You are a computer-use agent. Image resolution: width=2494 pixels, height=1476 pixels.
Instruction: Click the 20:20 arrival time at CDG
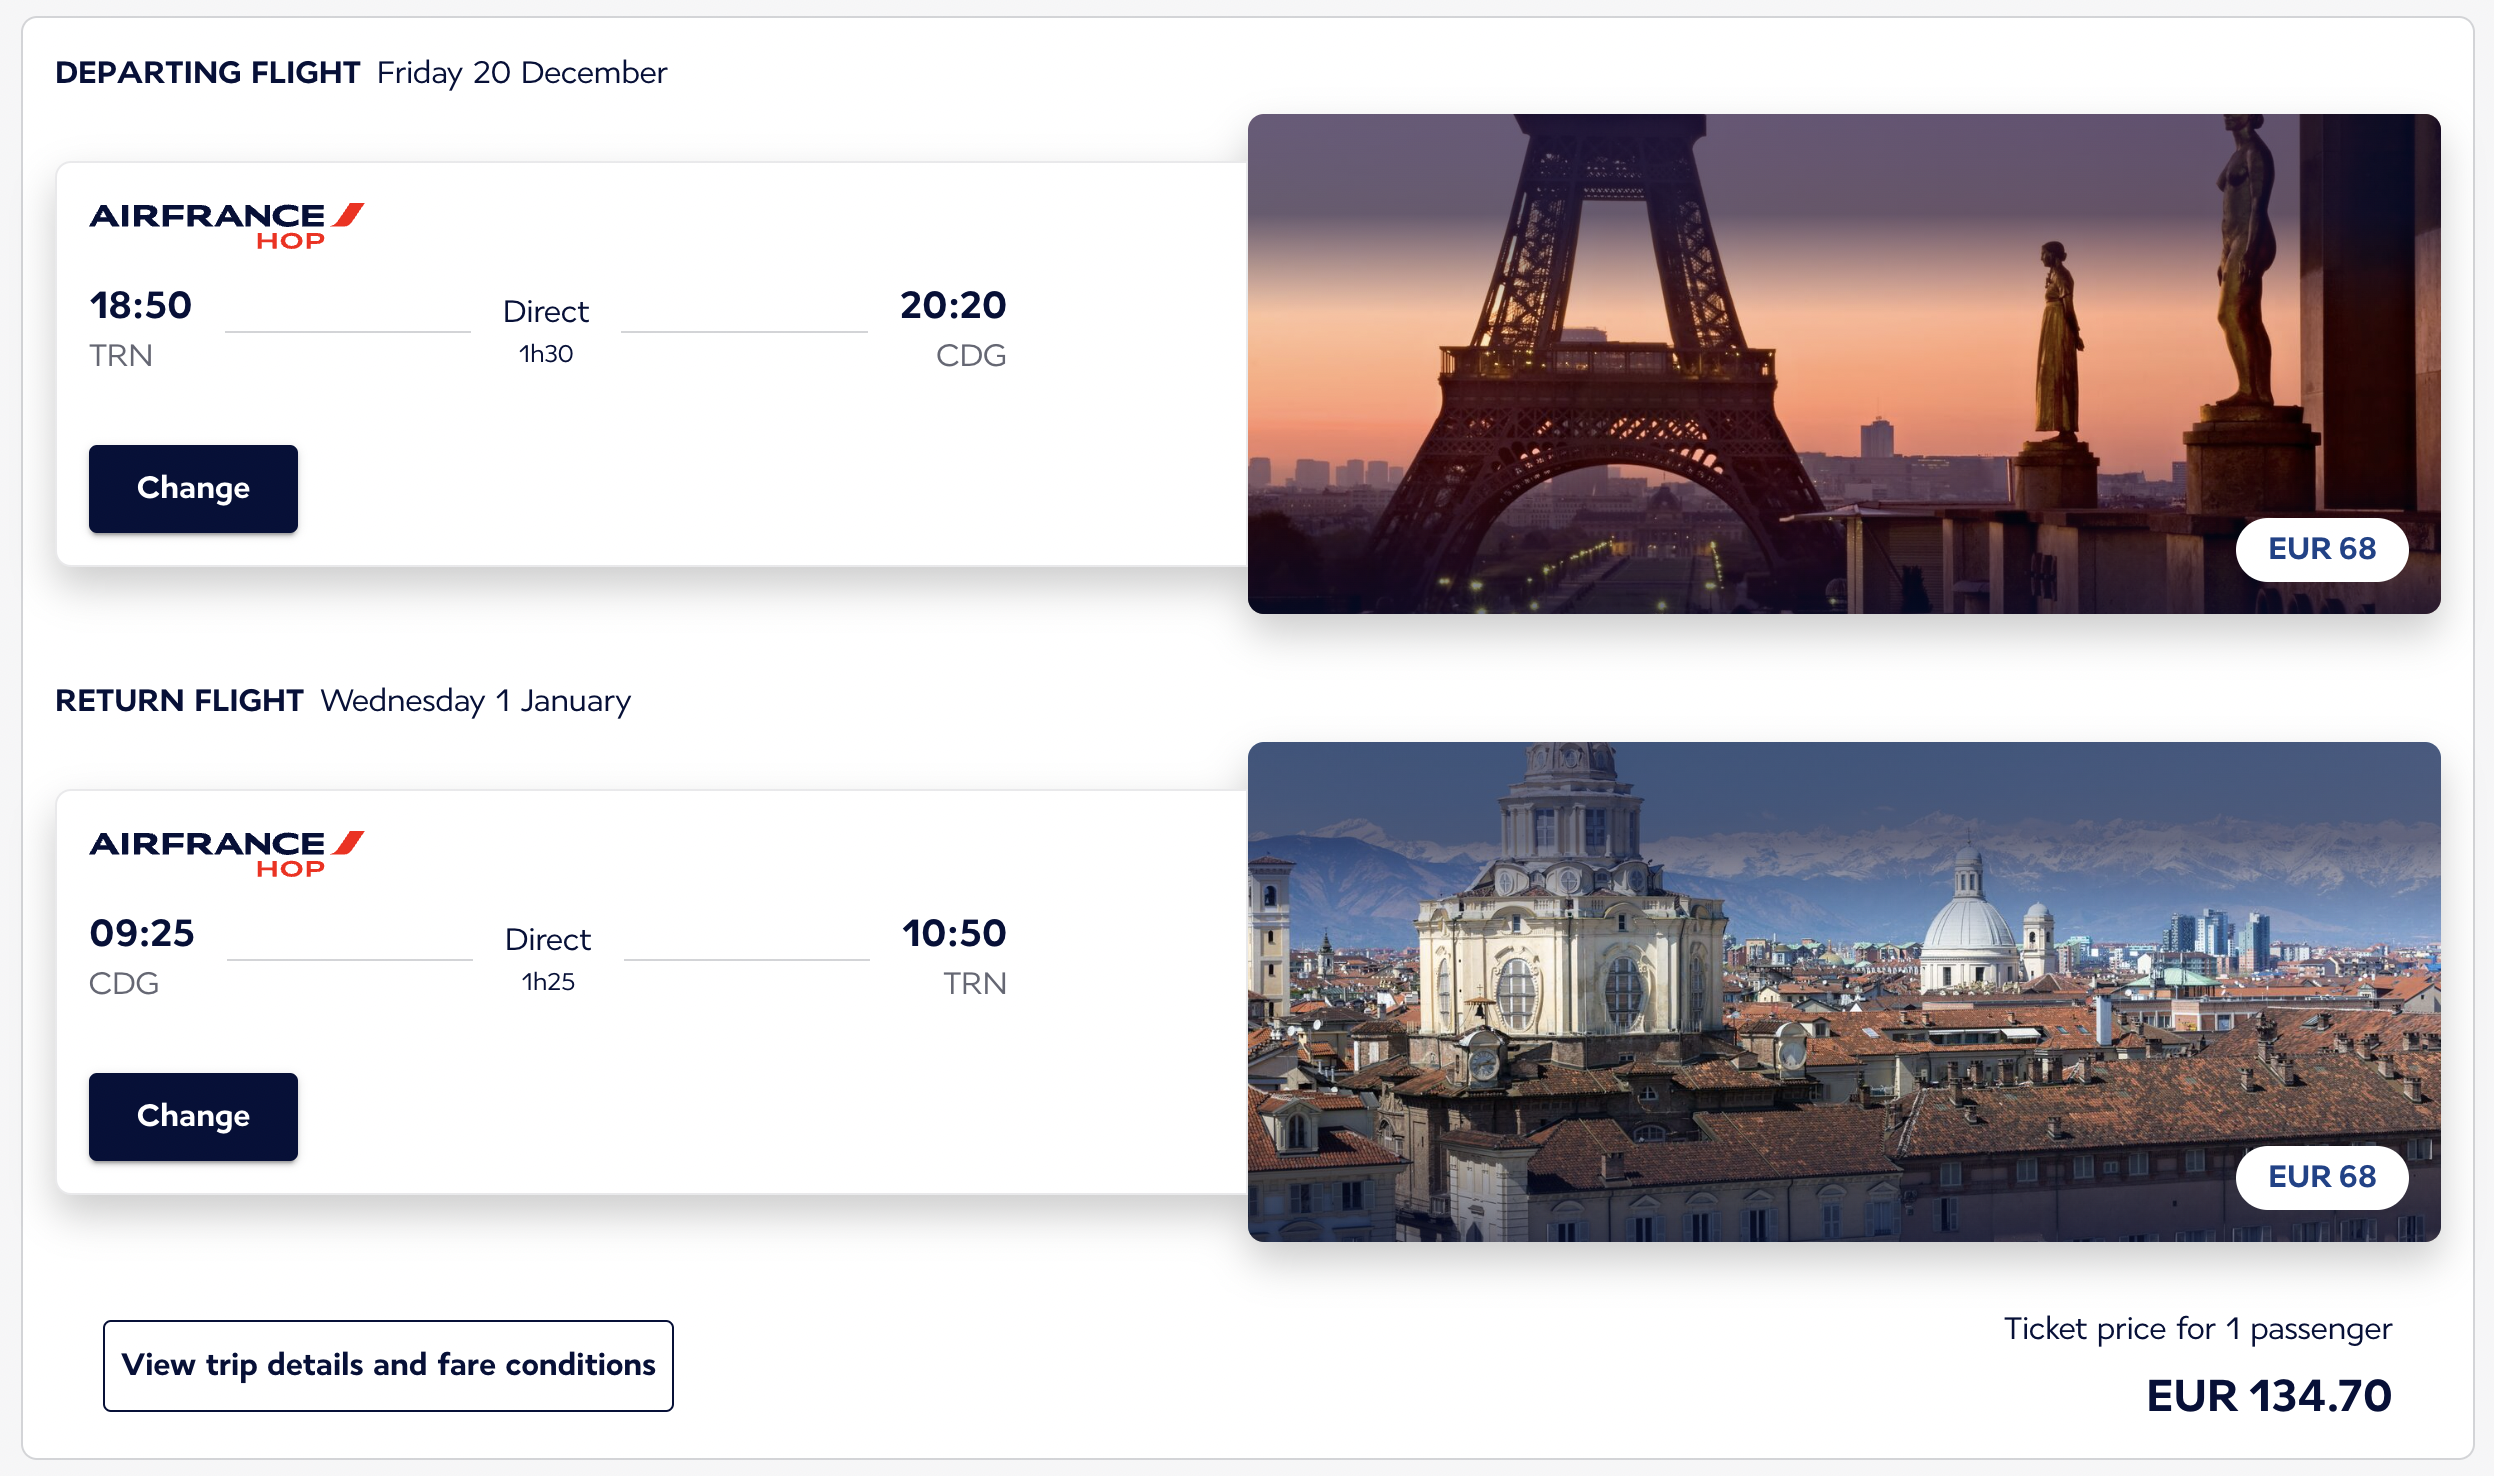pyautogui.click(x=953, y=306)
